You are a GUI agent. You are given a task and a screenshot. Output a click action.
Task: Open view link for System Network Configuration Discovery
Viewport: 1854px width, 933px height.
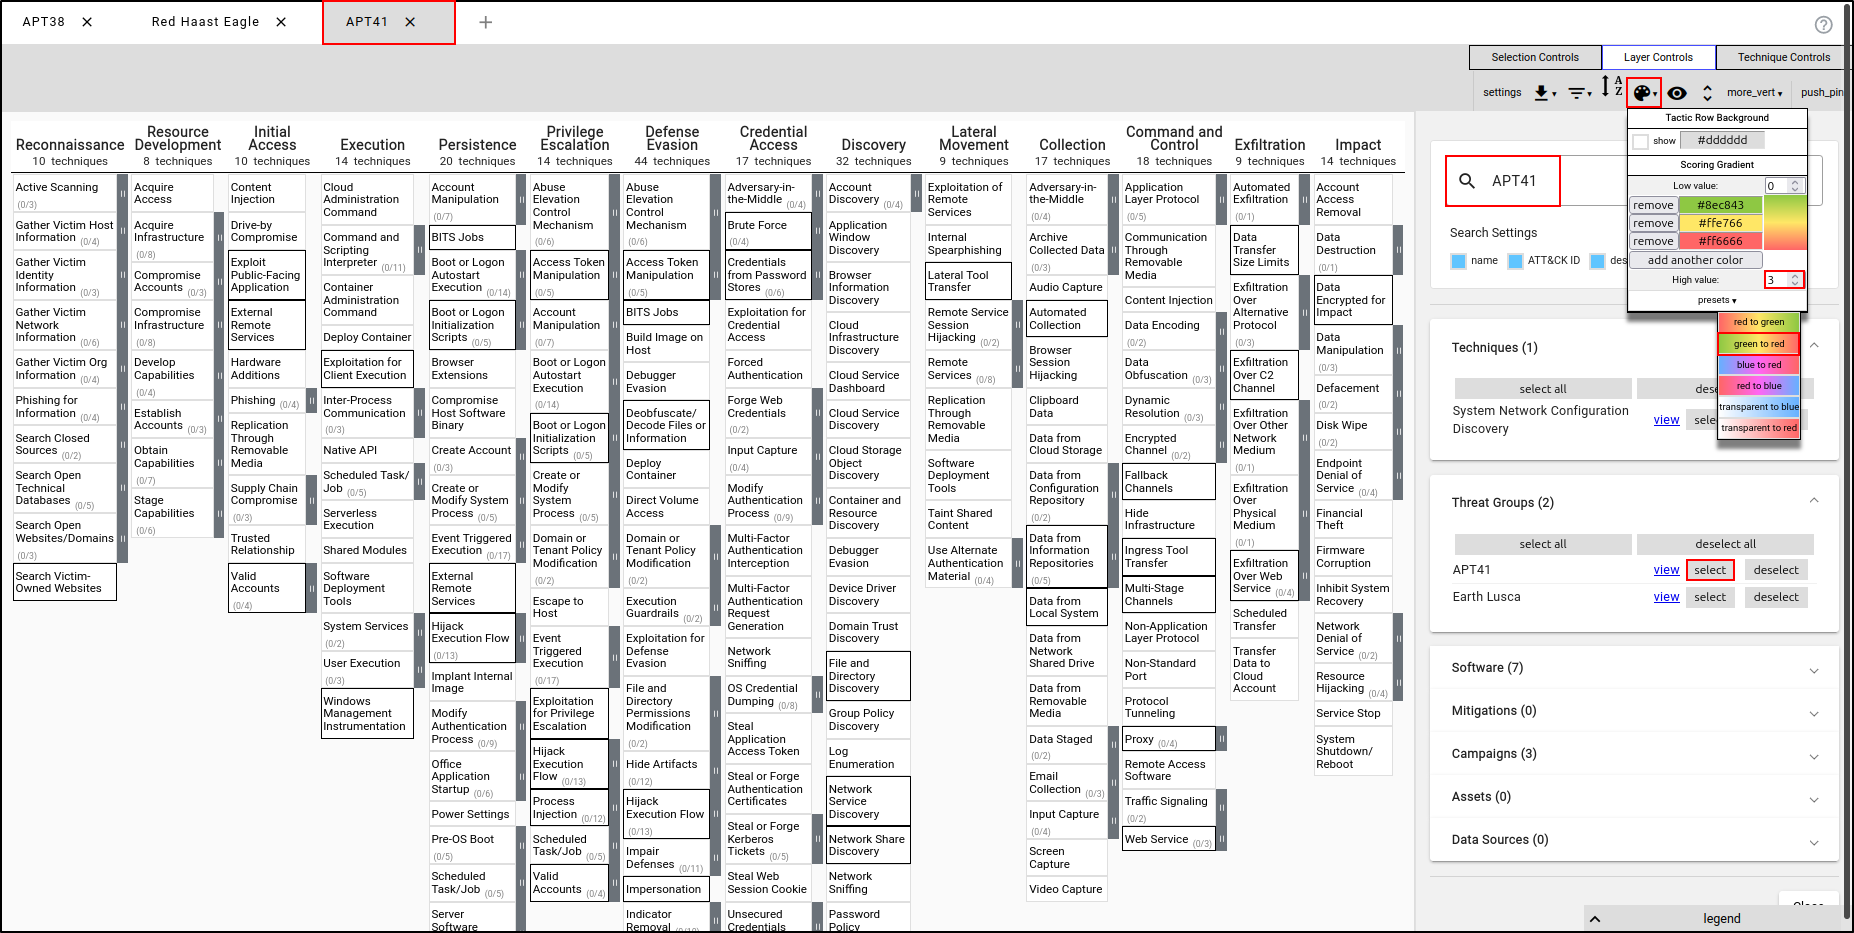pos(1666,420)
